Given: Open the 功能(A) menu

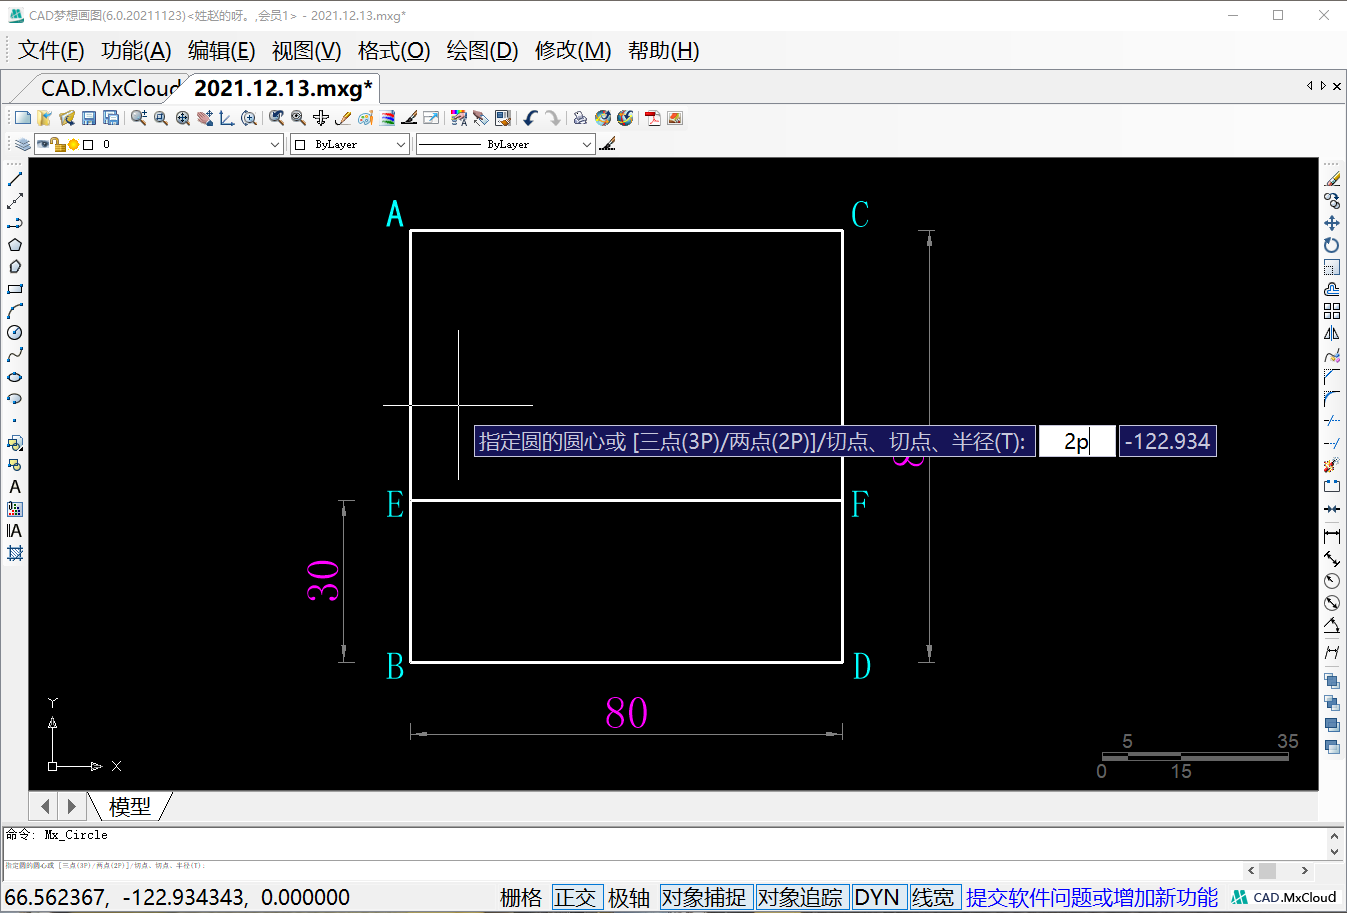Looking at the screenshot, I should pos(136,50).
